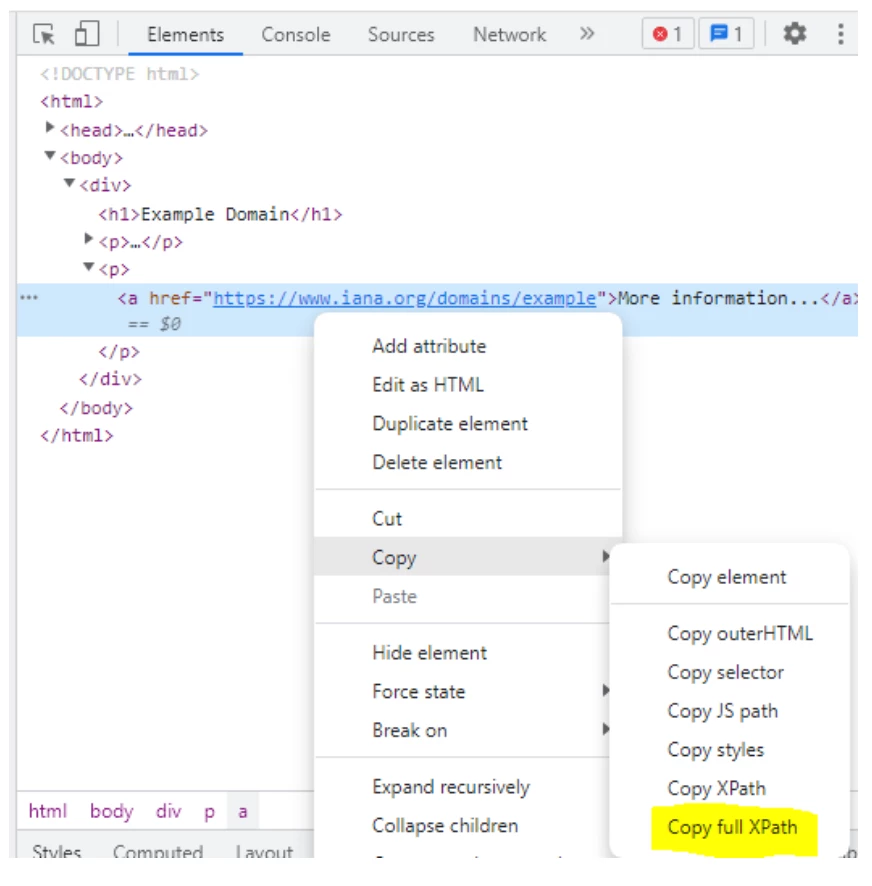This screenshot has height=886, width=872.
Task: Select the closing </body> tag line
Action: 96,408
